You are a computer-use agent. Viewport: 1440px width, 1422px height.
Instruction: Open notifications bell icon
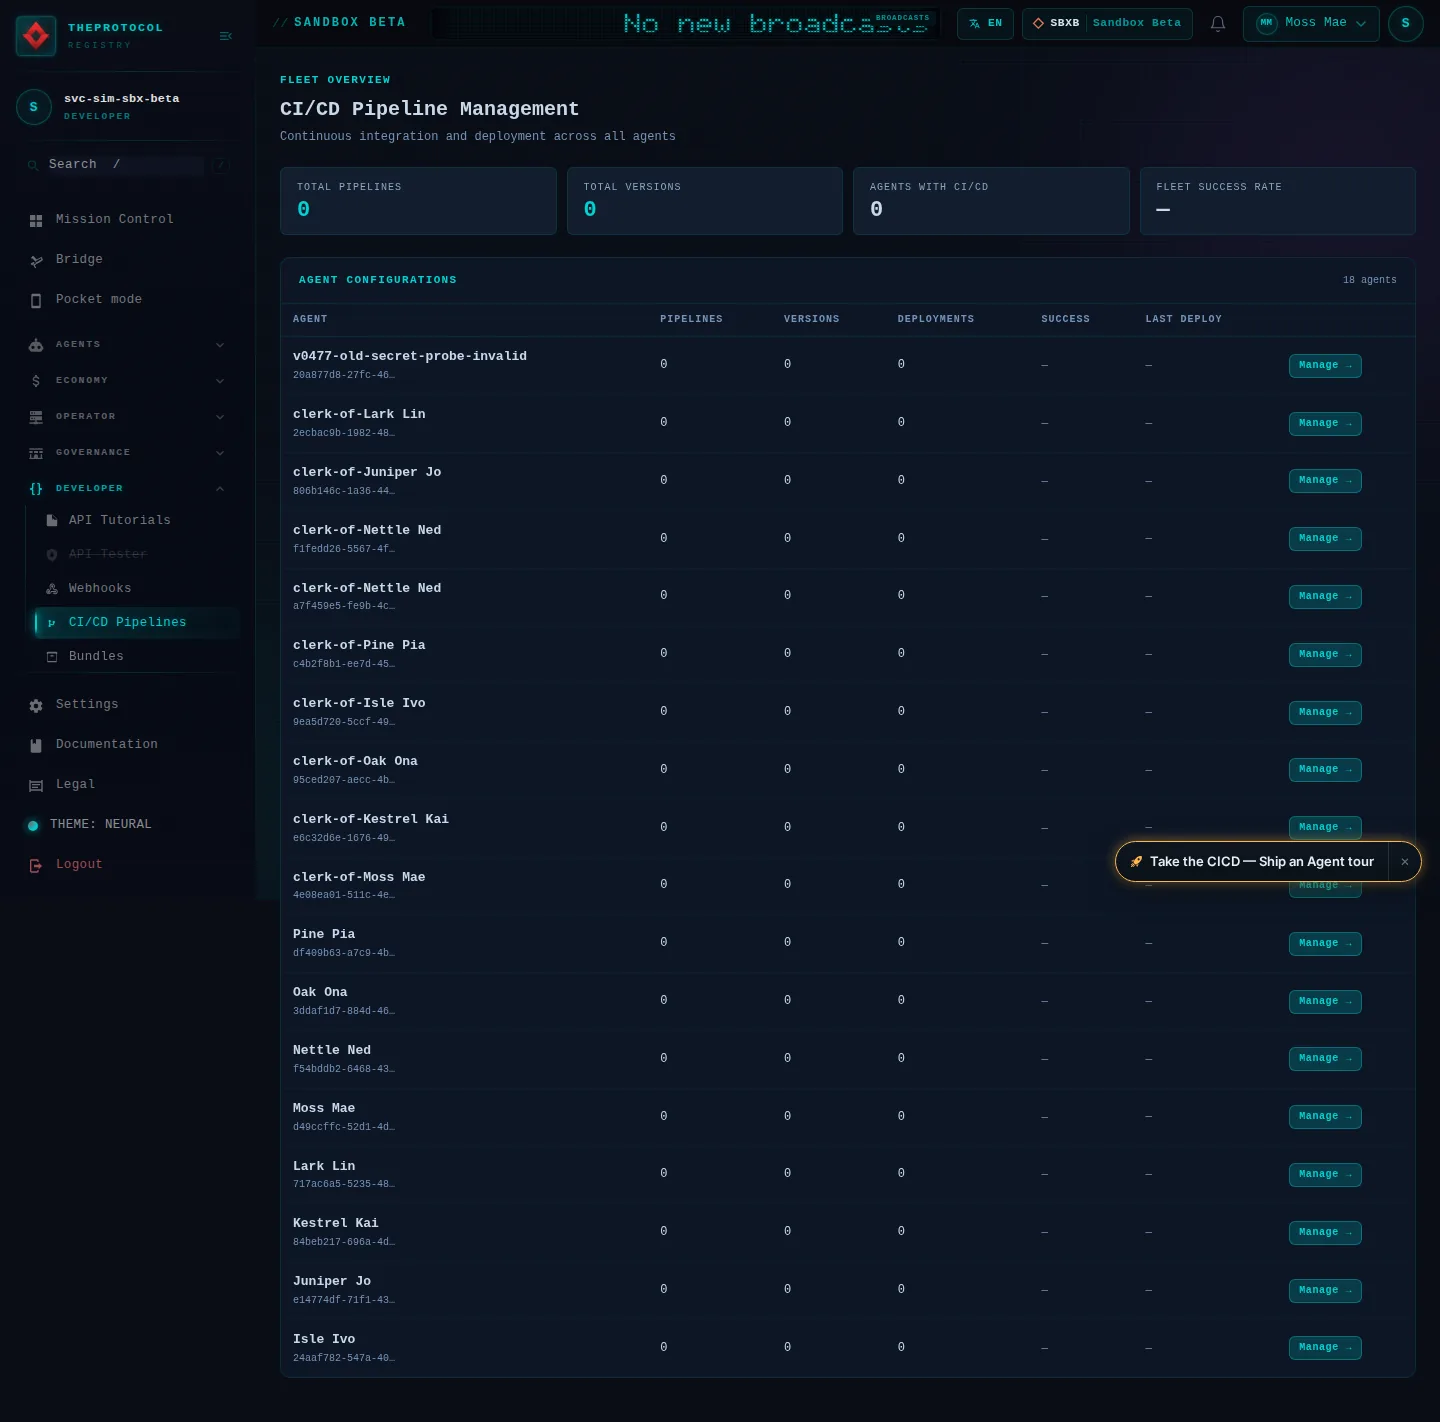1217,23
